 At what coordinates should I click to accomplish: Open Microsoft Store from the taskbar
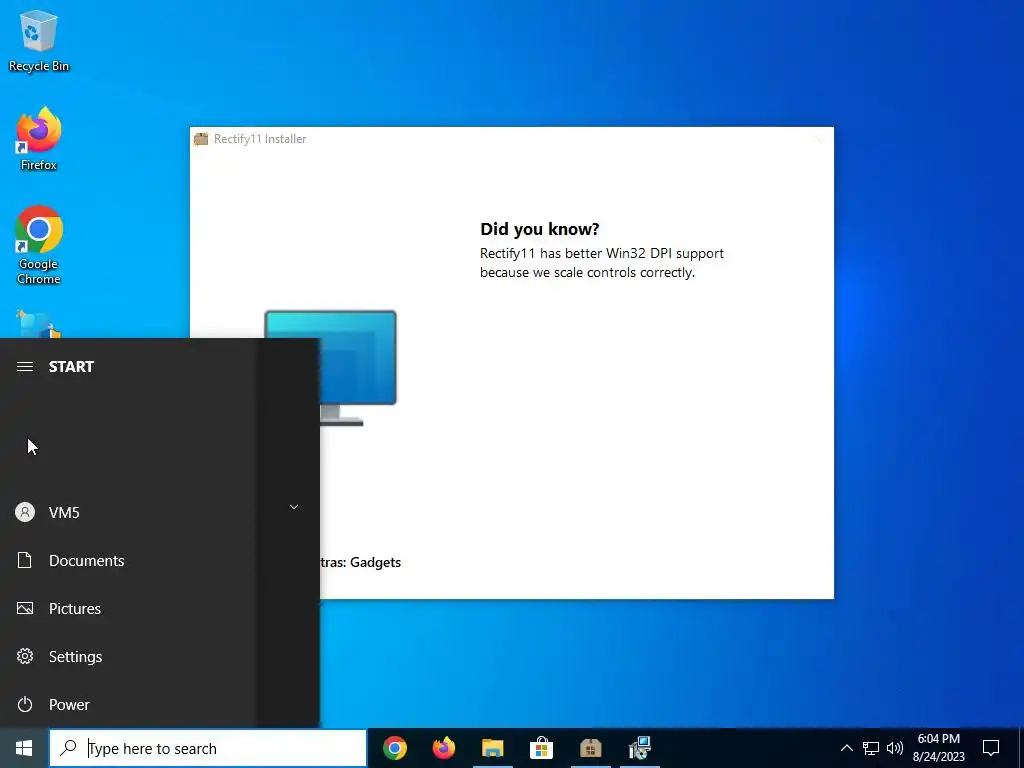pos(541,748)
